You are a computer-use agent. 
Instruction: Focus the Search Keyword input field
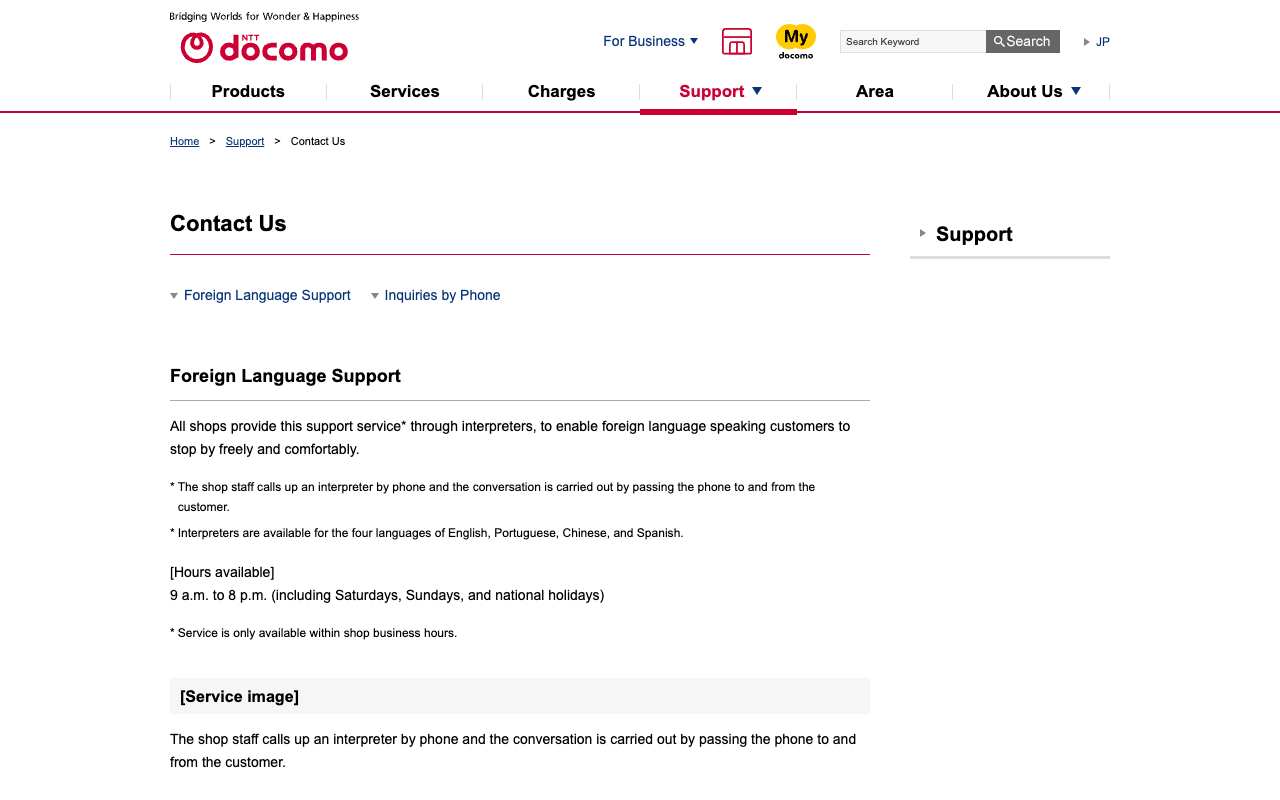(x=913, y=41)
